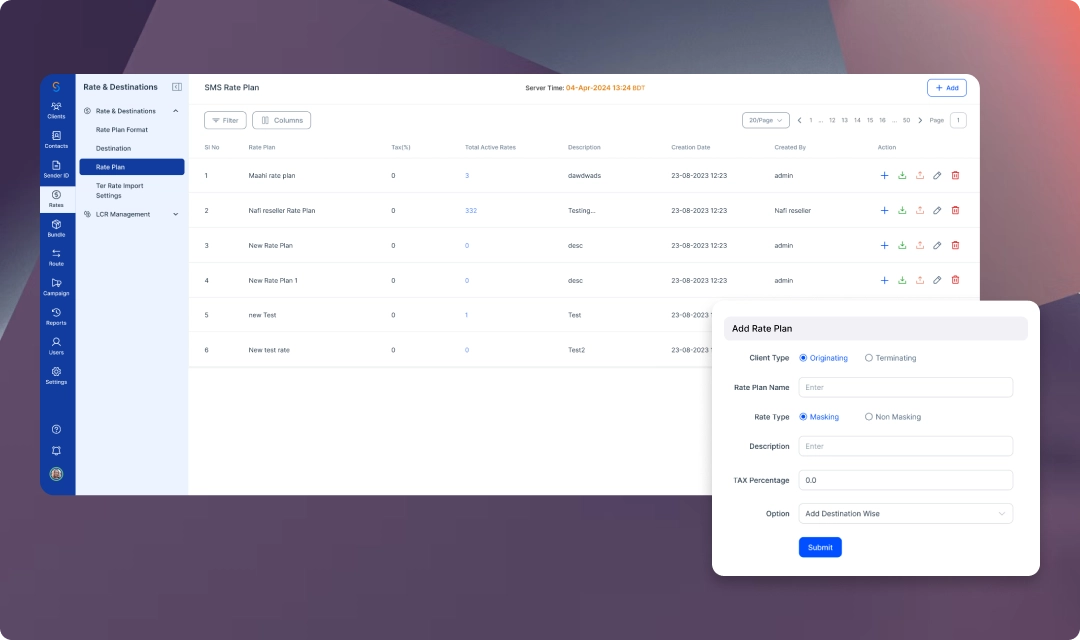Open the 20/Page page size dropdown
1080x640 pixels.
coord(765,120)
